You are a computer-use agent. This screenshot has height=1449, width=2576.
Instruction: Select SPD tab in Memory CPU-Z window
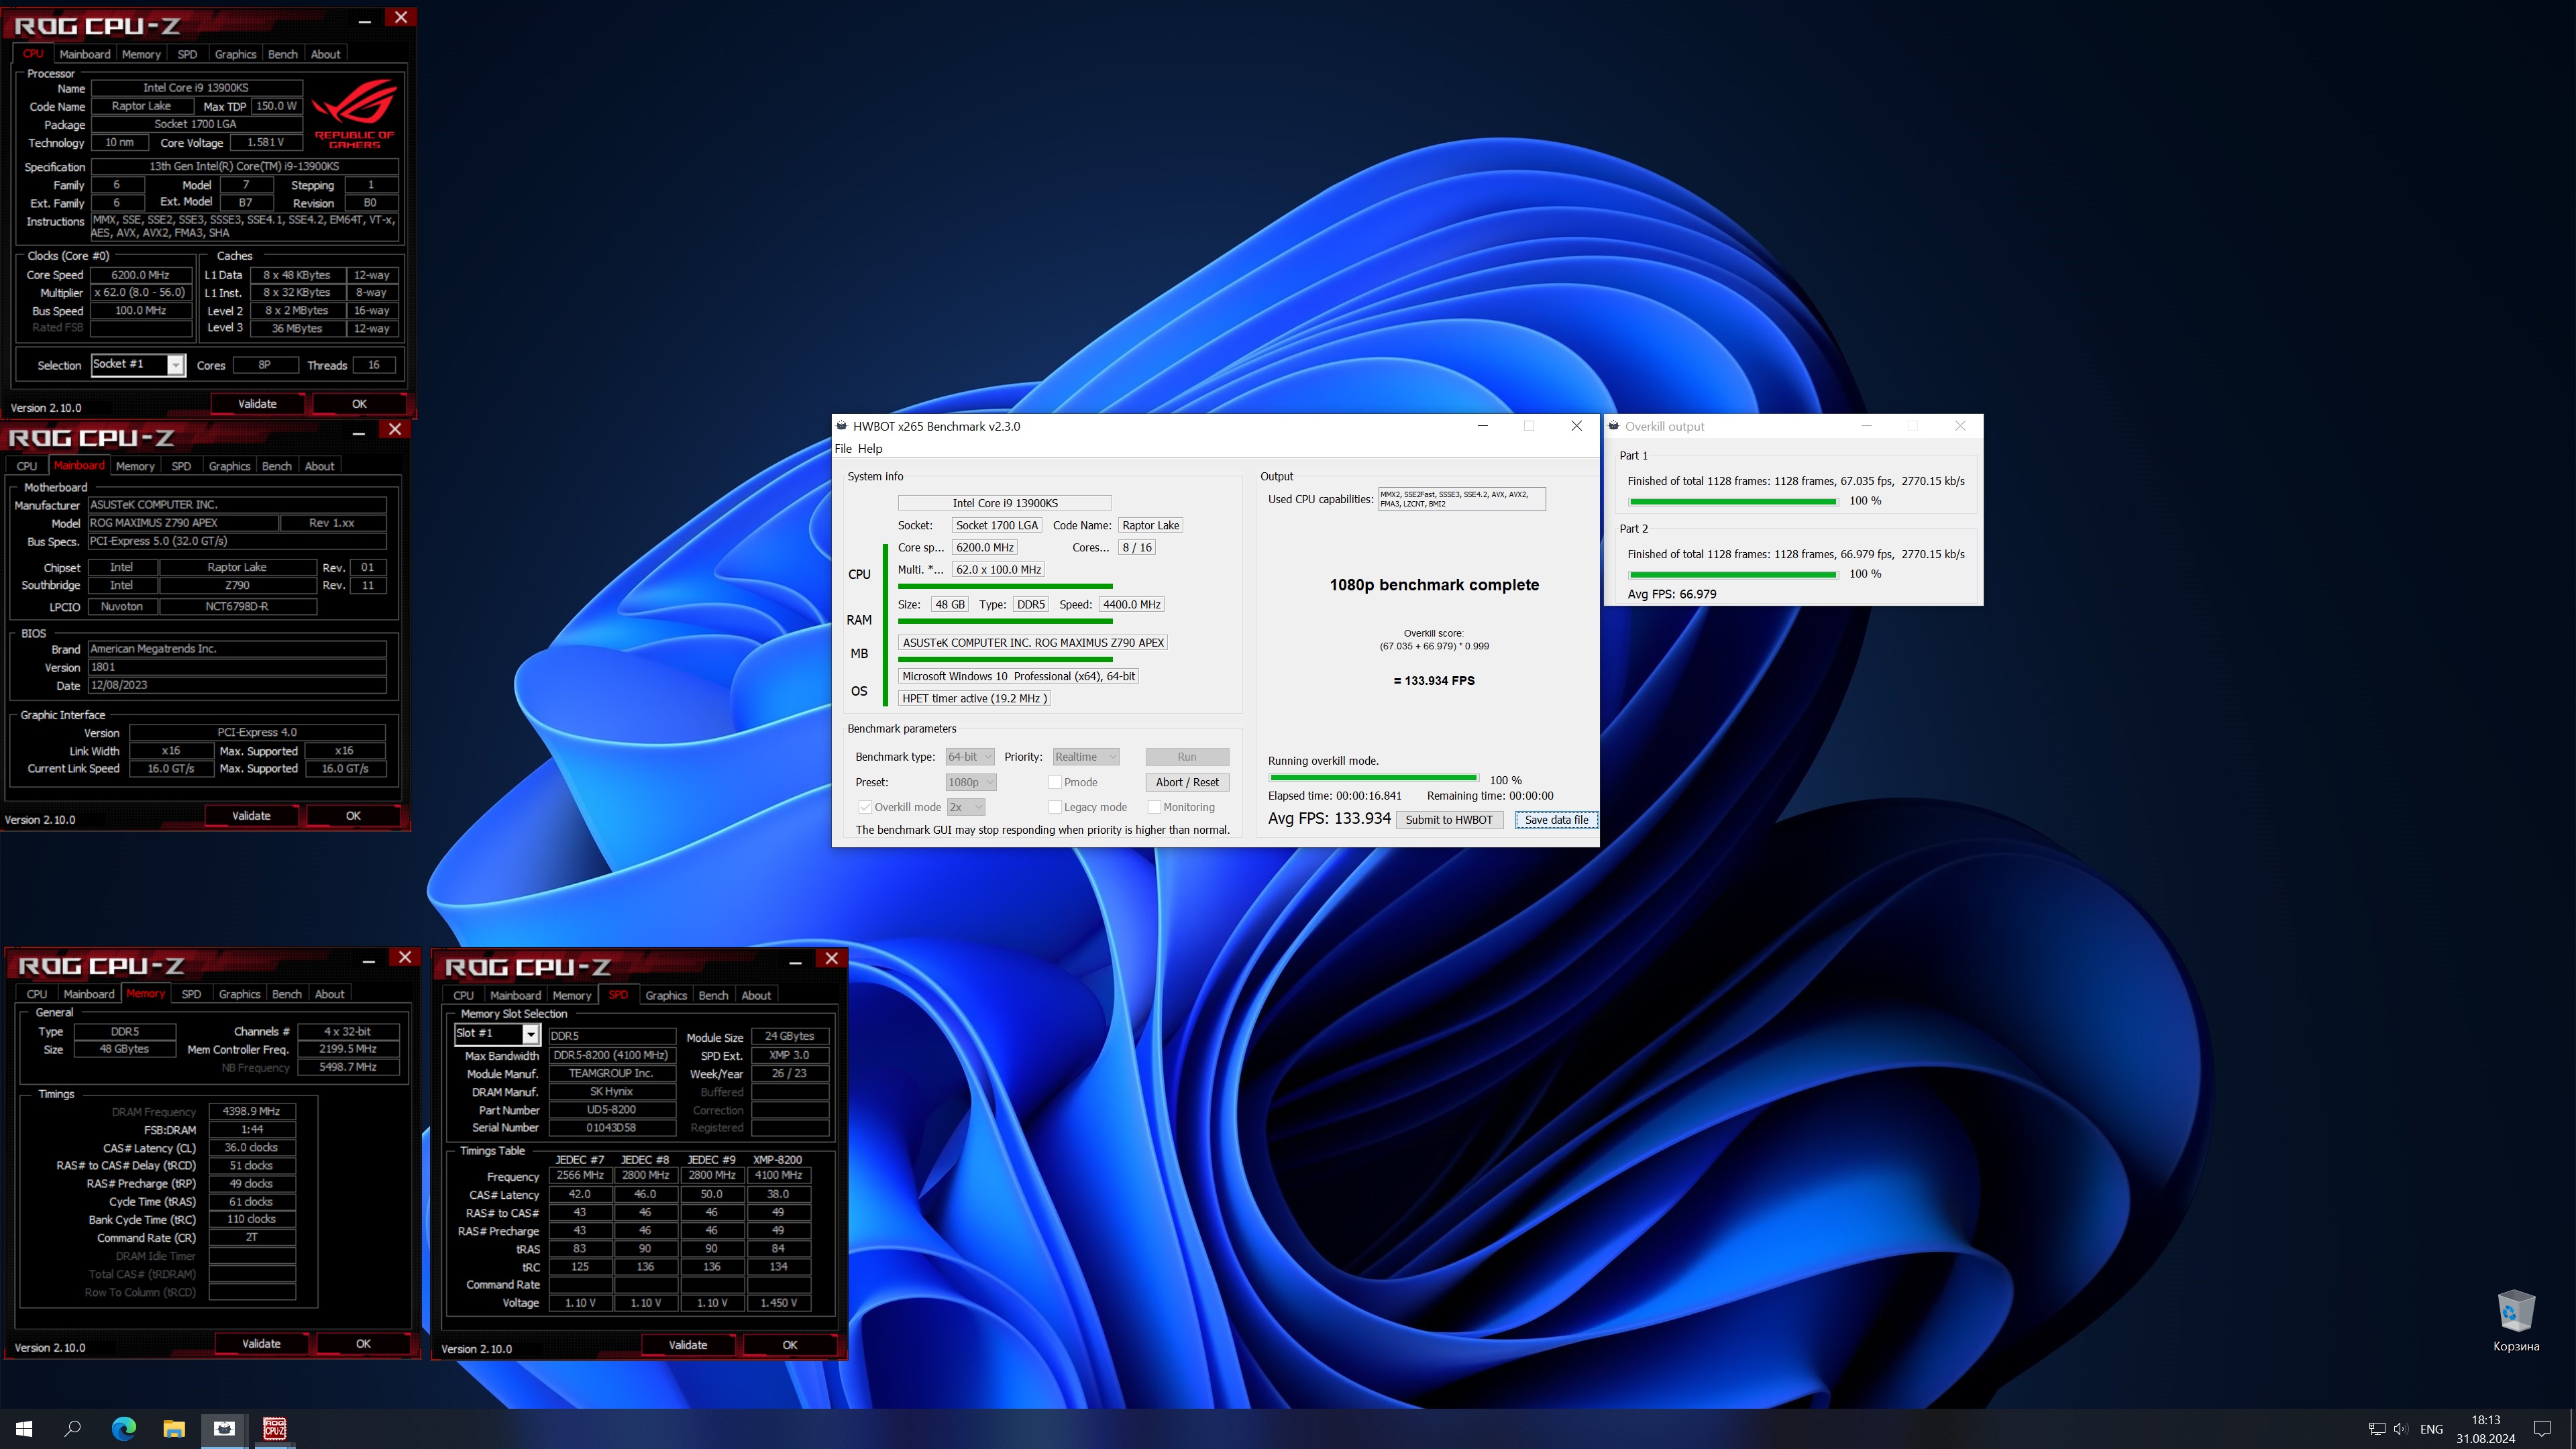click(191, 994)
